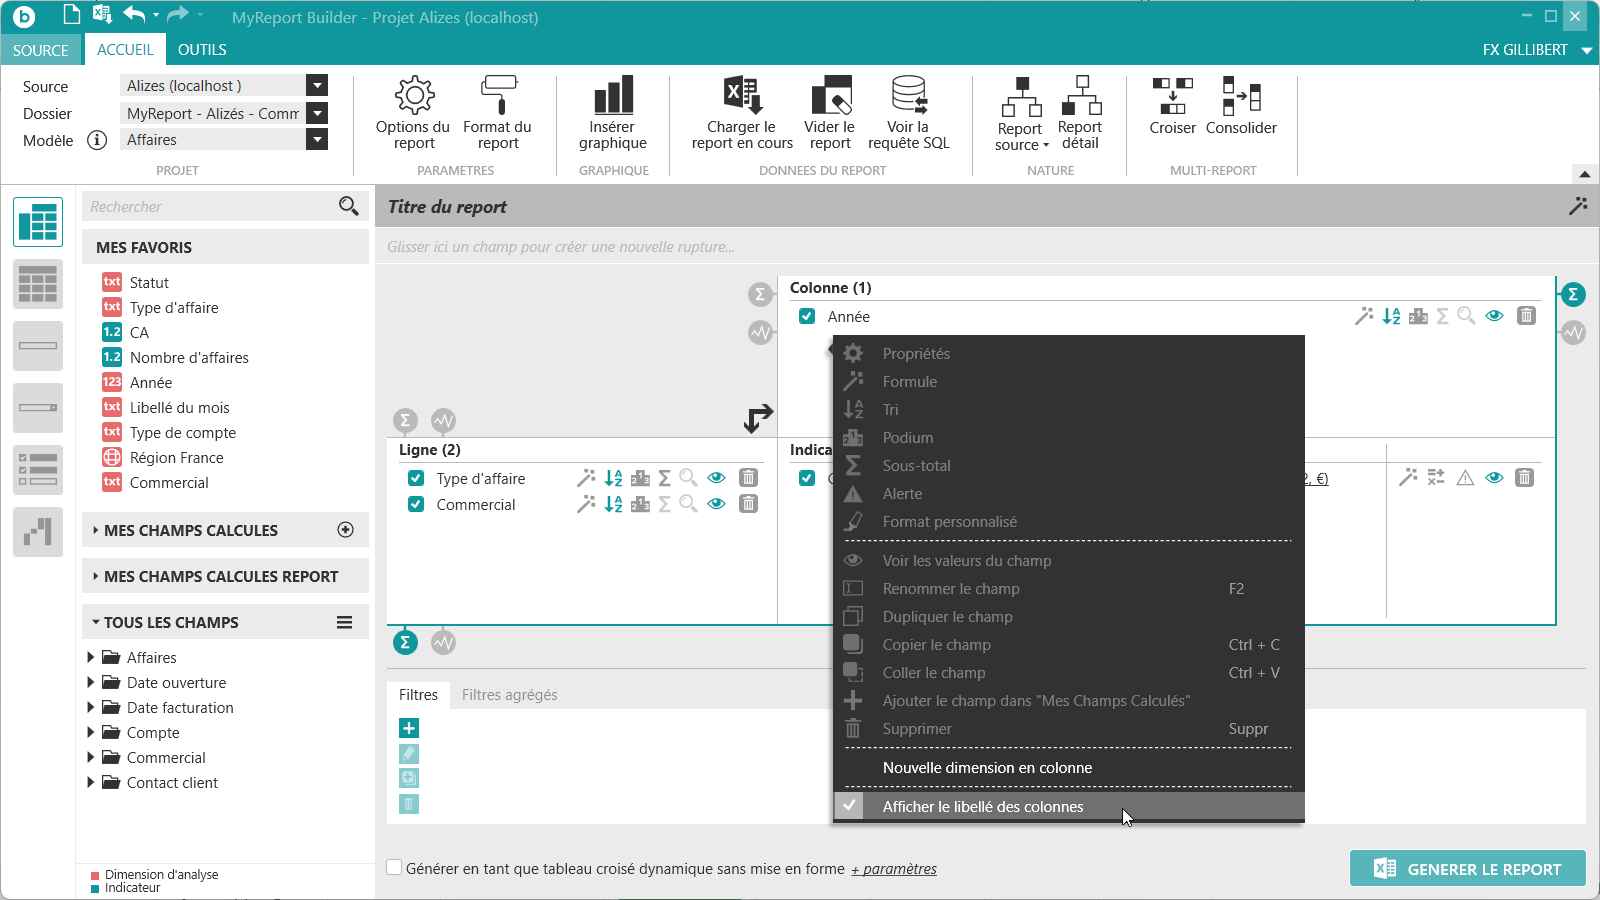
Task: Enable the tableau croisé dynamique checkbox
Action: click(395, 868)
